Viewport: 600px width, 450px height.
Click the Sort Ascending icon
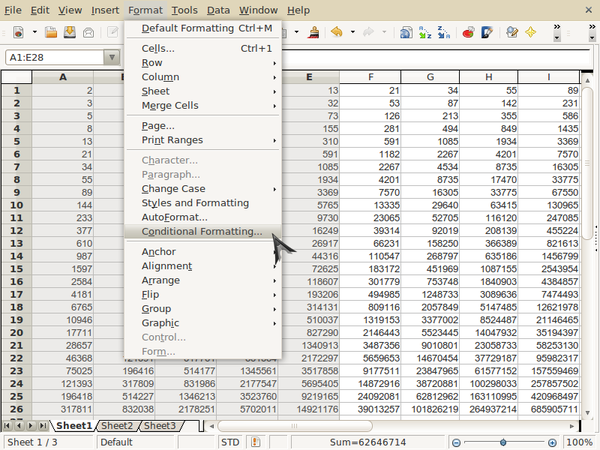point(425,33)
